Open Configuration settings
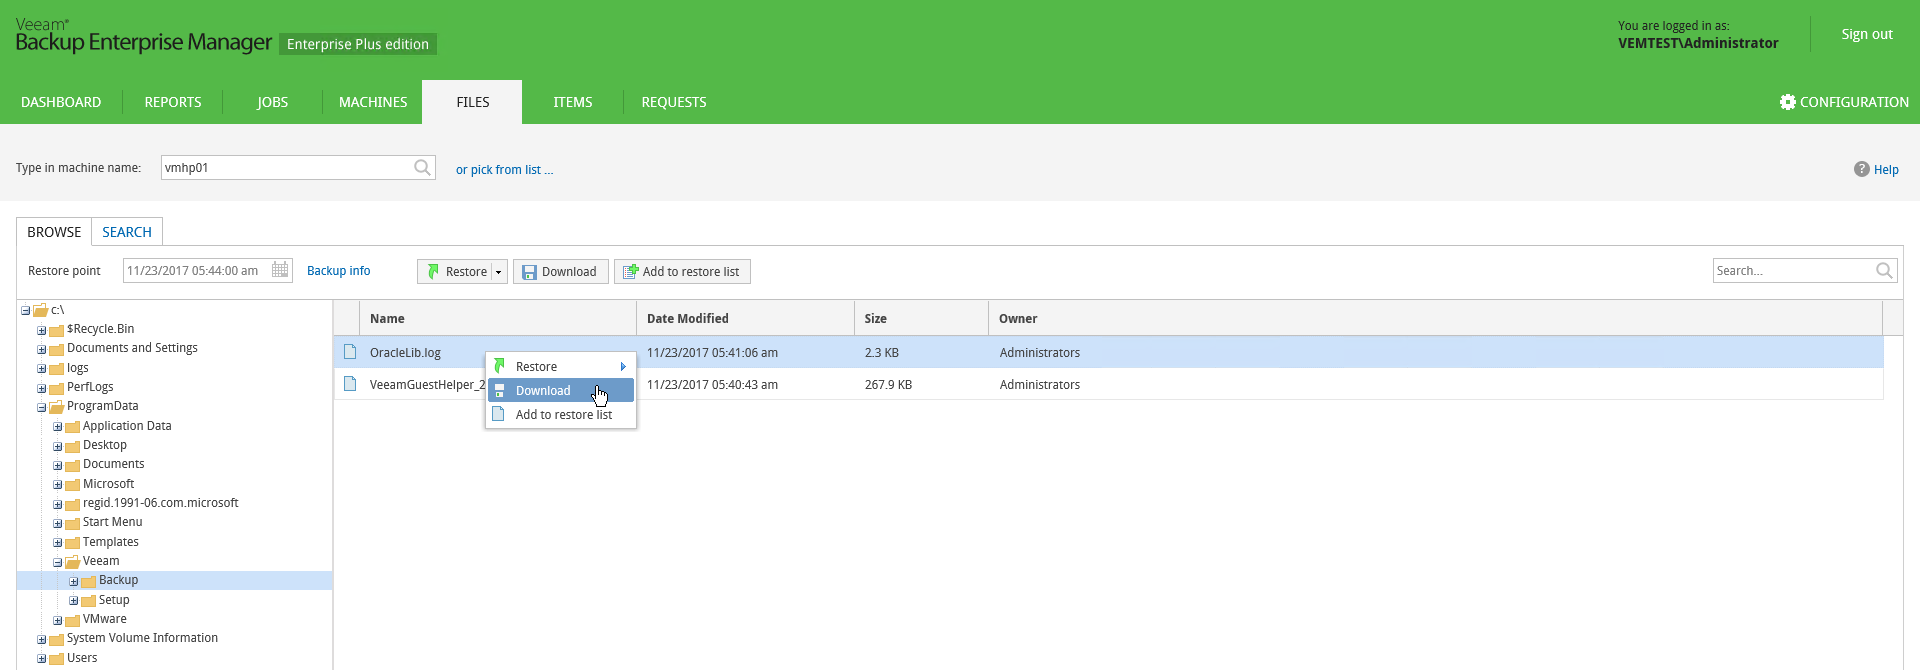Image resolution: width=1920 pixels, height=670 pixels. (1844, 102)
